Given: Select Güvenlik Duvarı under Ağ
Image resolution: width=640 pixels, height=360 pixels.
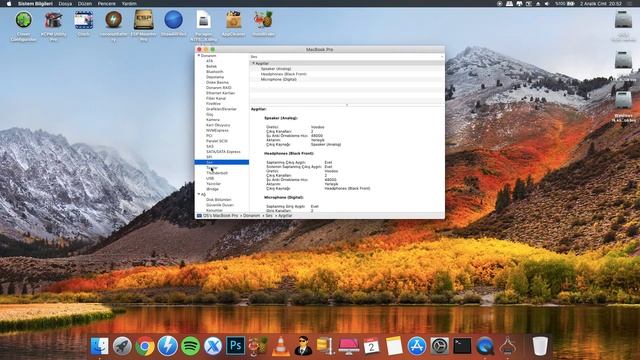Looking at the screenshot, I should point(220,205).
